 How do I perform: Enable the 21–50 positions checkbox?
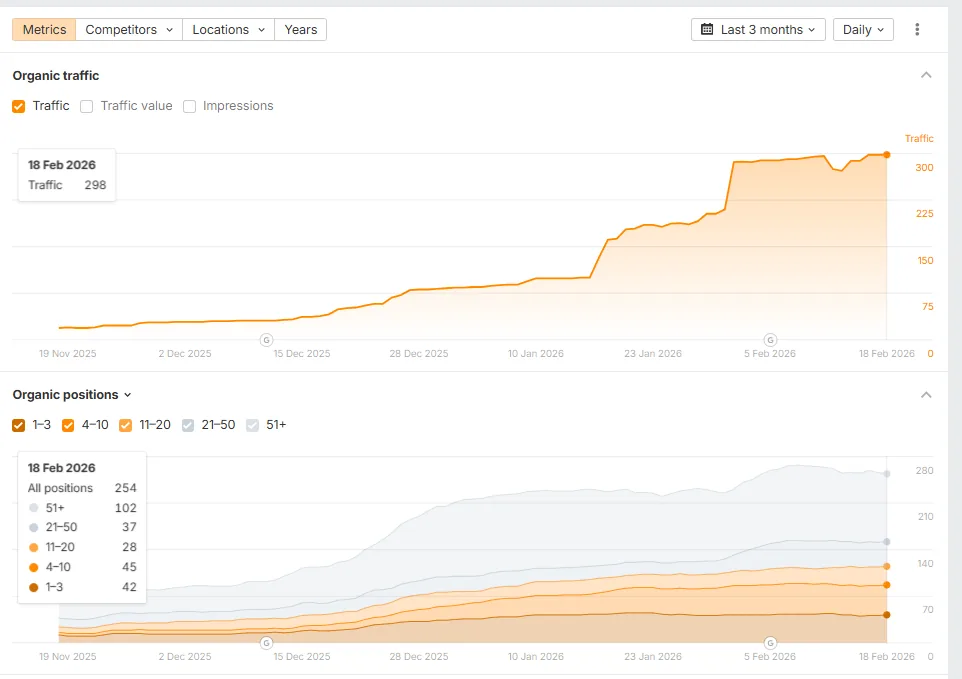[x=187, y=425]
